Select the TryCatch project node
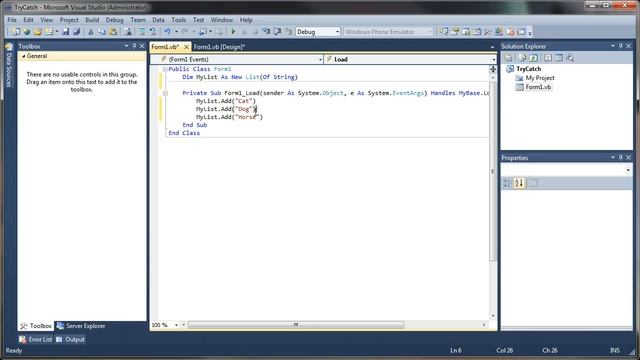Viewport: 640px width, 360px height. click(x=528, y=69)
